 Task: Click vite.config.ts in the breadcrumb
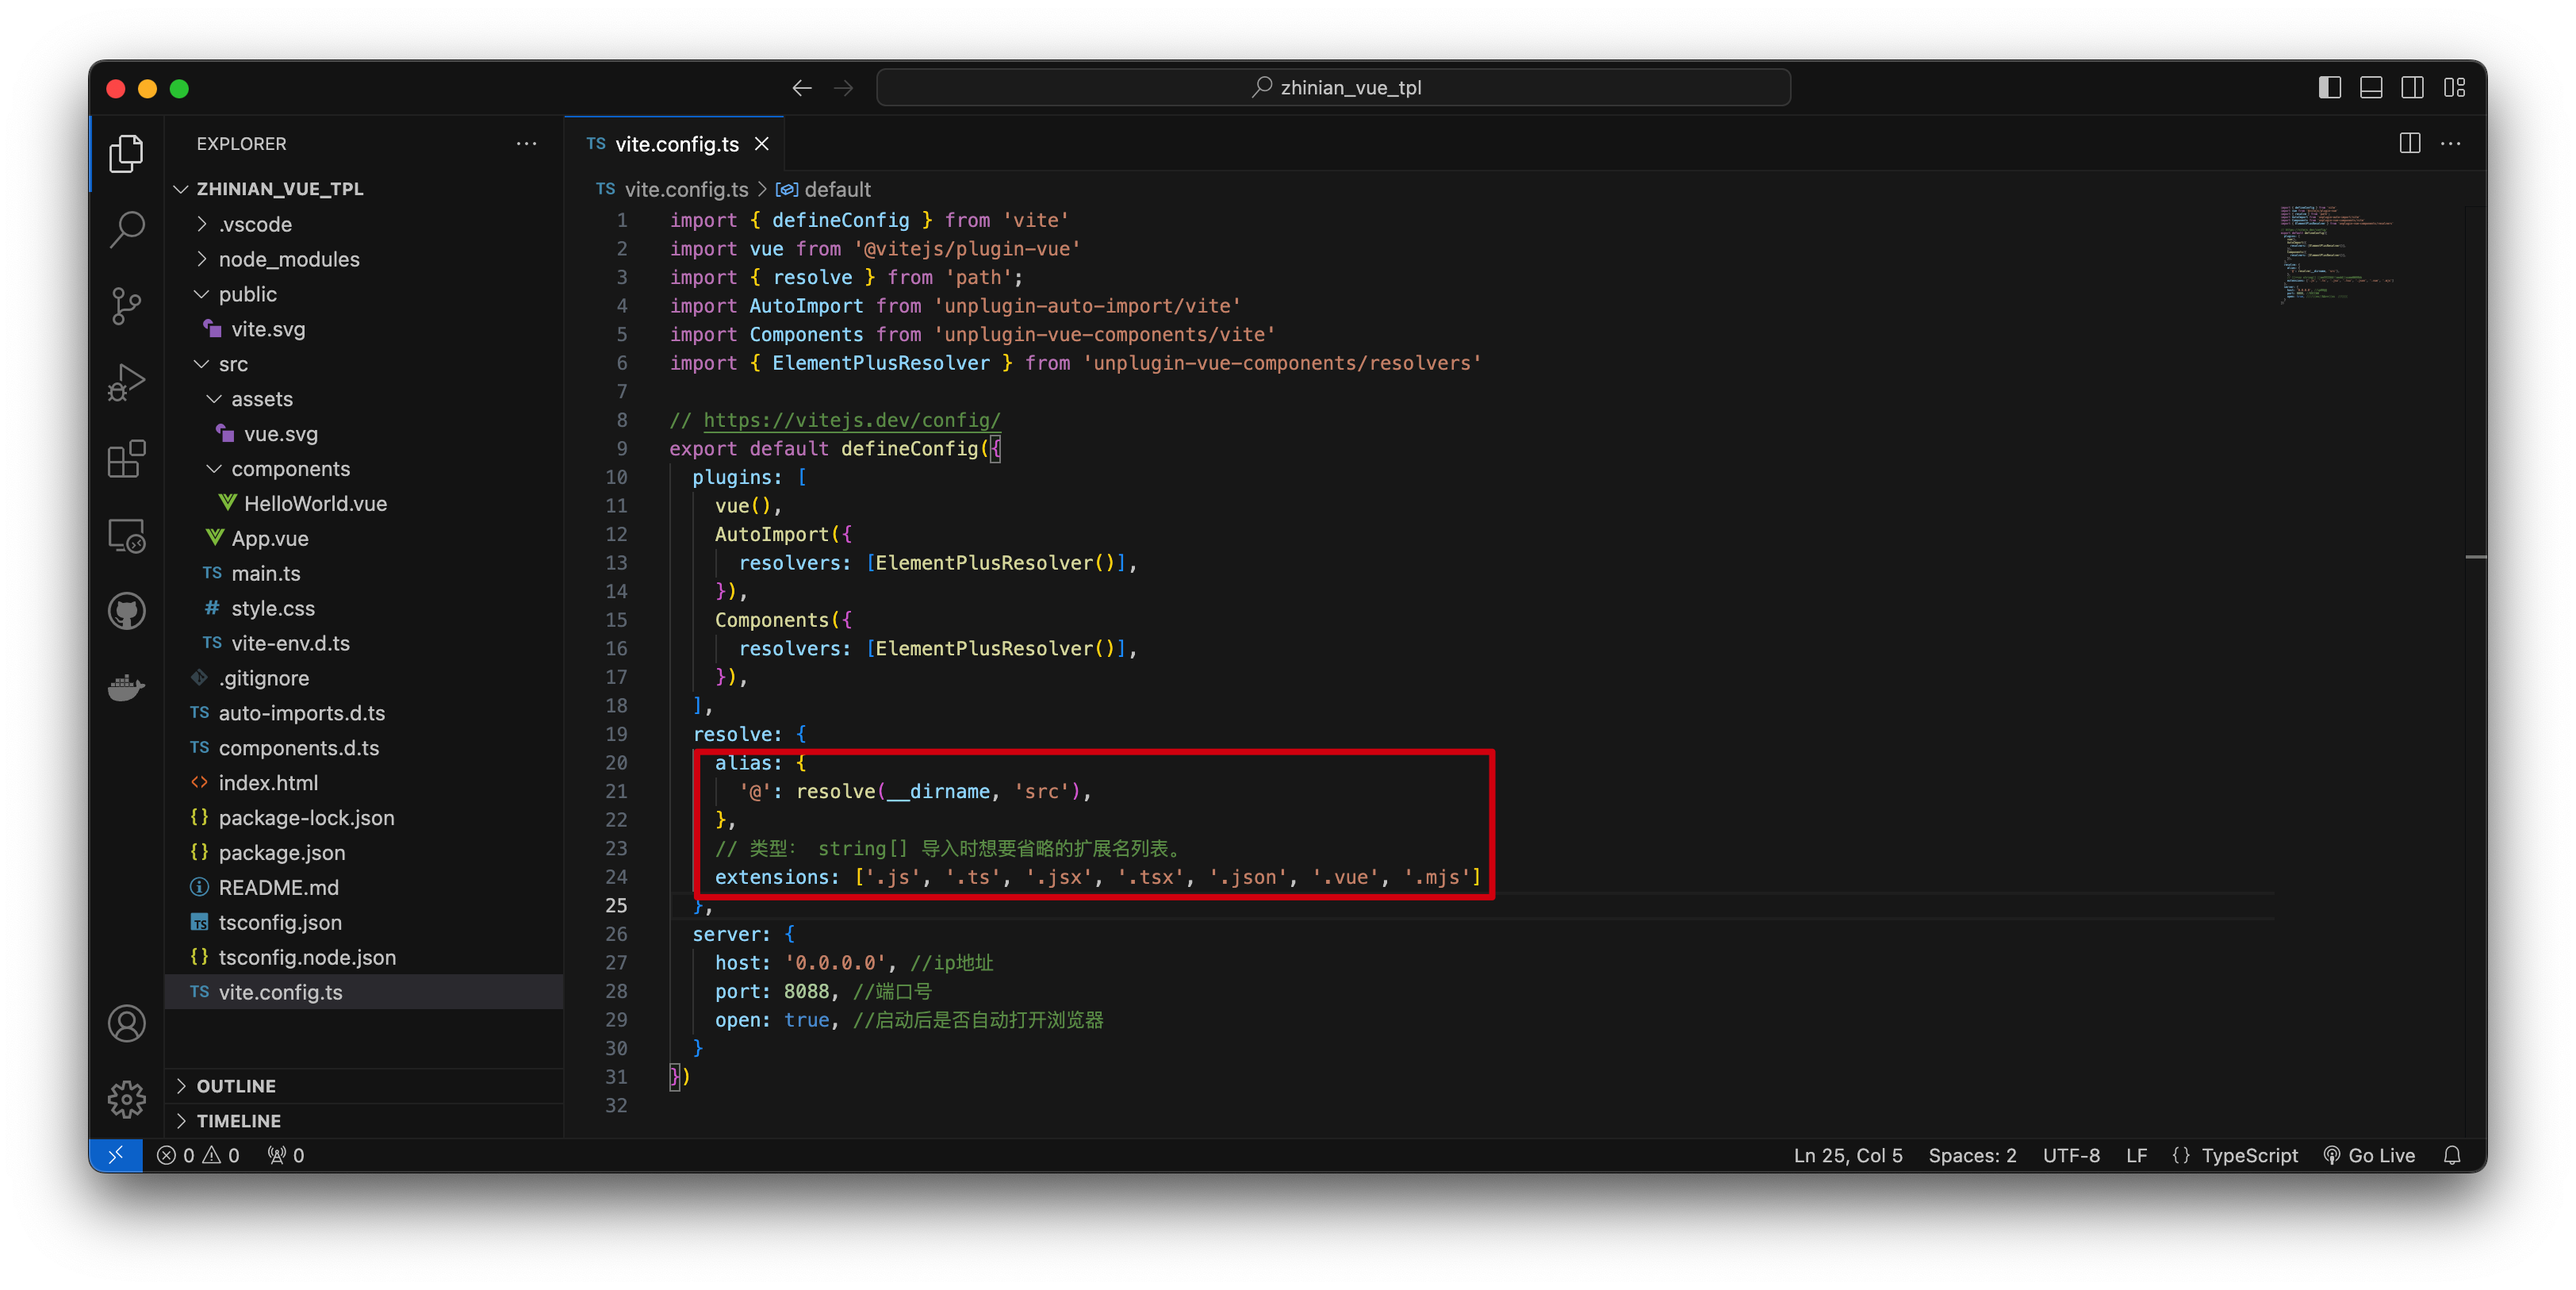click(x=686, y=189)
